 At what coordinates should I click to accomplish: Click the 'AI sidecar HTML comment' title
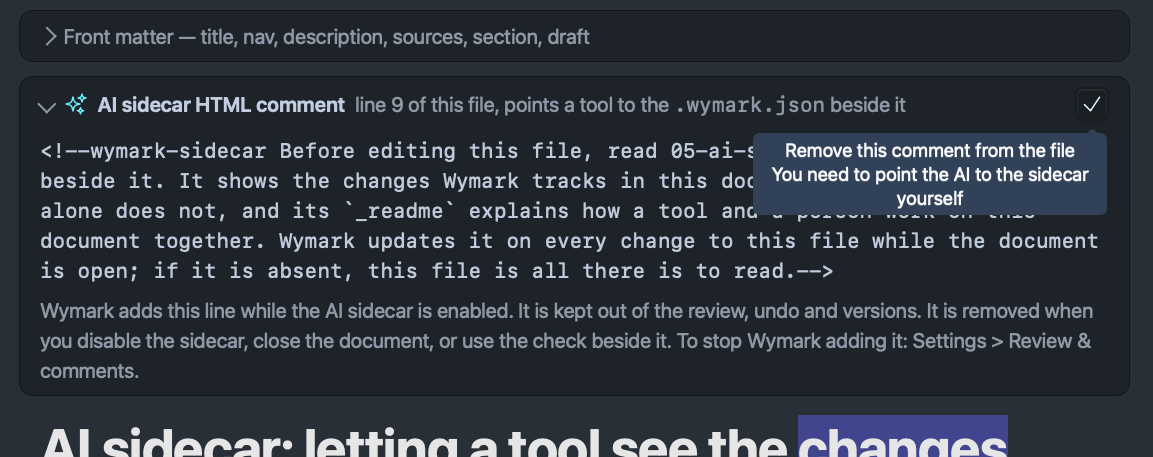pos(221,105)
